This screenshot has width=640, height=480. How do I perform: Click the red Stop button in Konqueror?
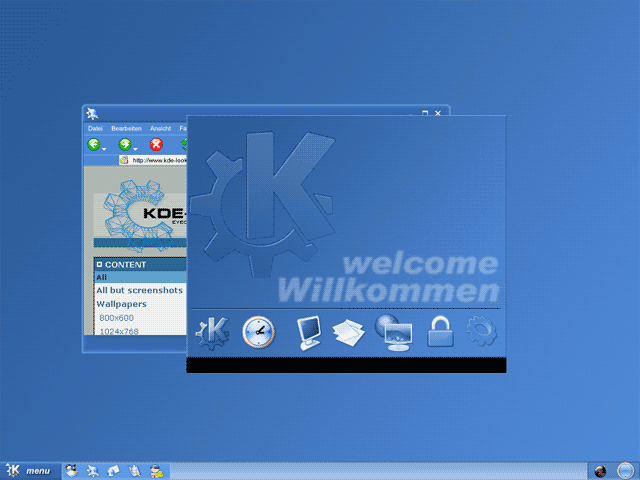[156, 144]
